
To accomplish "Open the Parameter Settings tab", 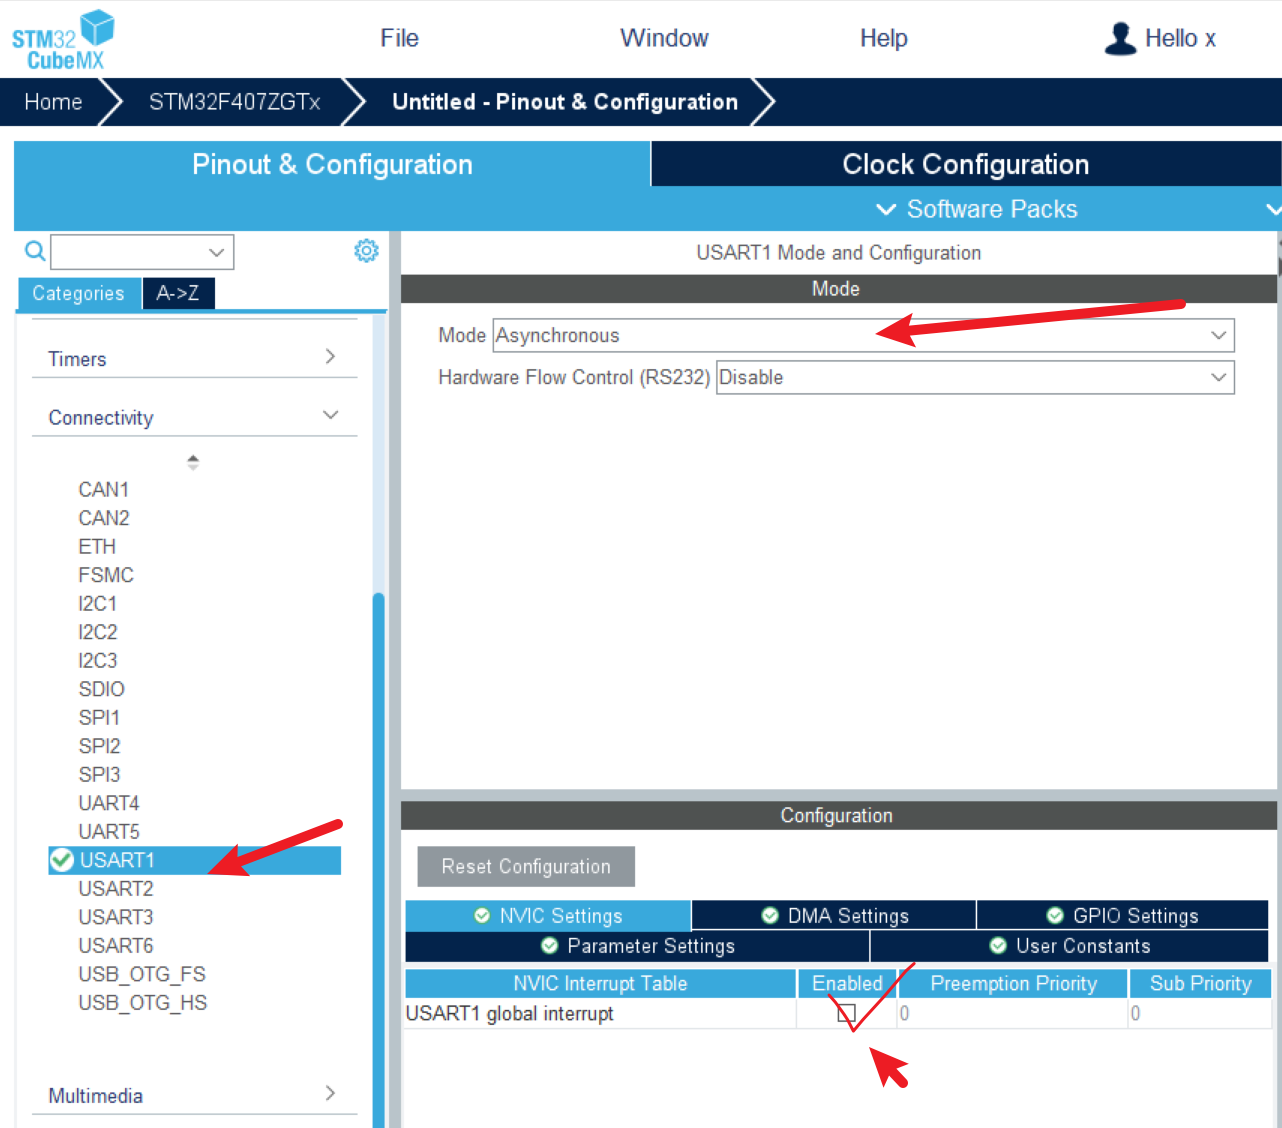I will (637, 946).
